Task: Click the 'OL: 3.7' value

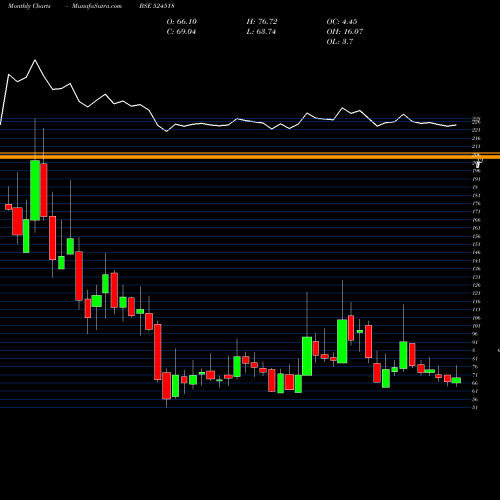Action: pyautogui.click(x=340, y=42)
